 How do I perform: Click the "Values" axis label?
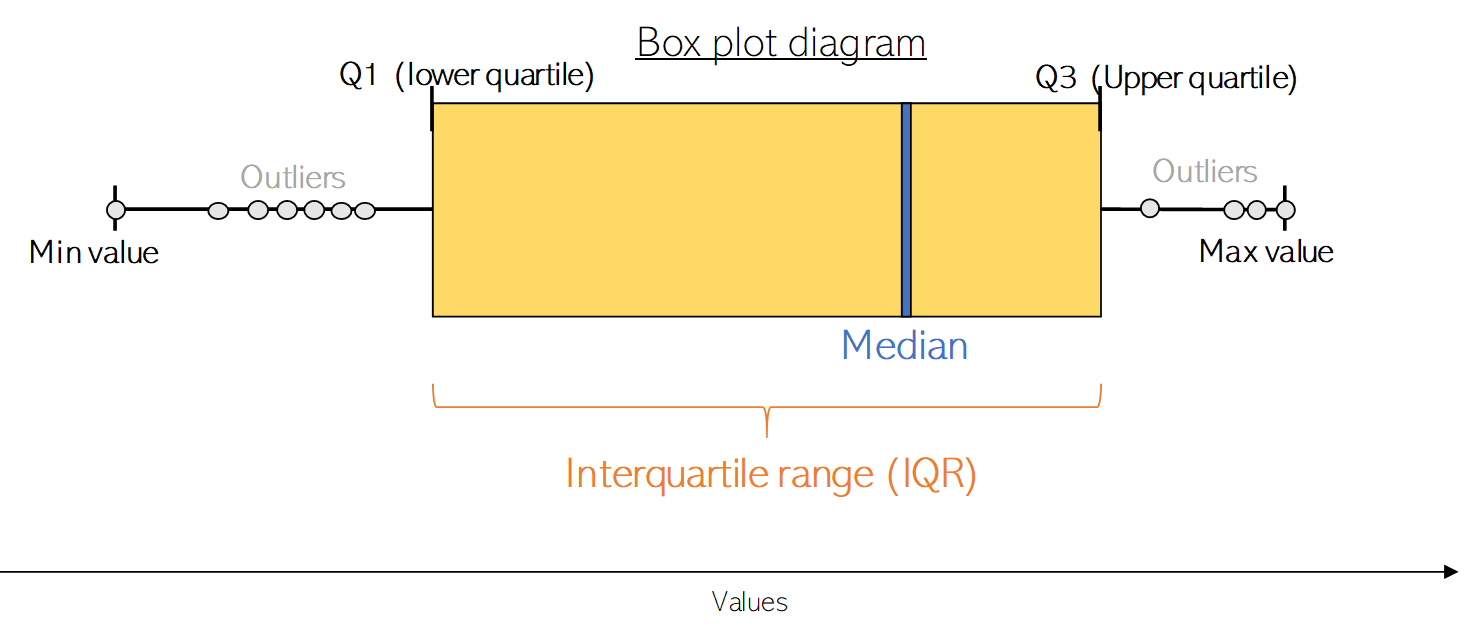[750, 602]
